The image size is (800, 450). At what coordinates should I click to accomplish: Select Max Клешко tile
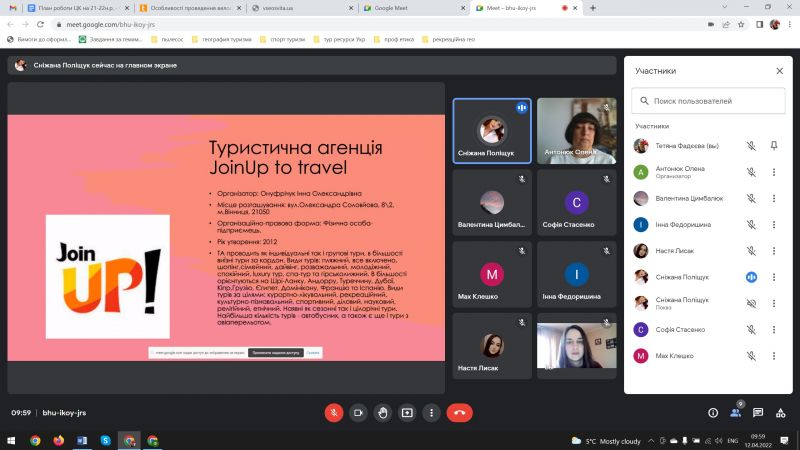pyautogui.click(x=492, y=274)
